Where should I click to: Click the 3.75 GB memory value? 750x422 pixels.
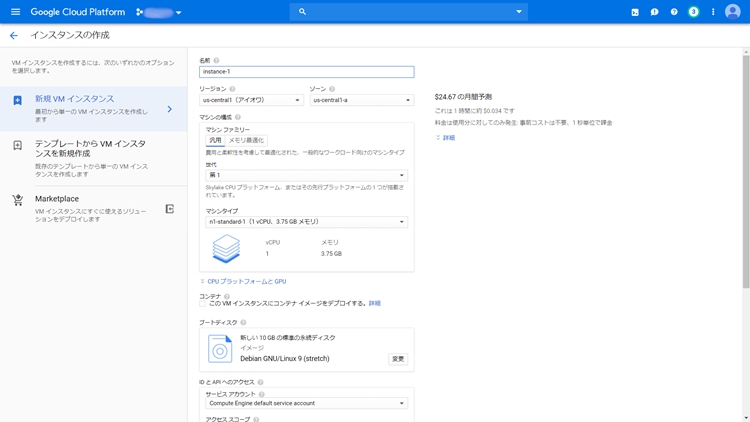click(x=331, y=254)
